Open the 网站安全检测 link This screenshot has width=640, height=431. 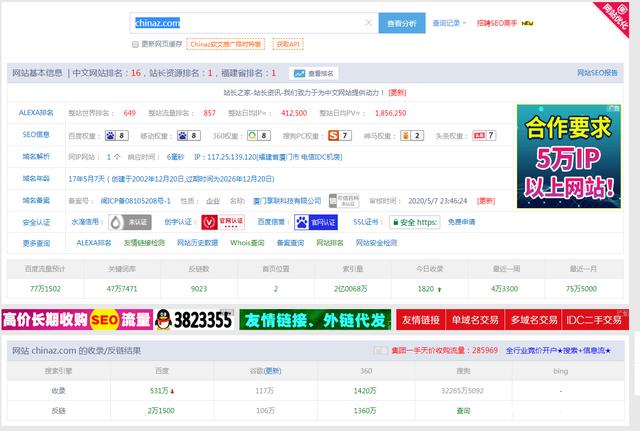376,243
